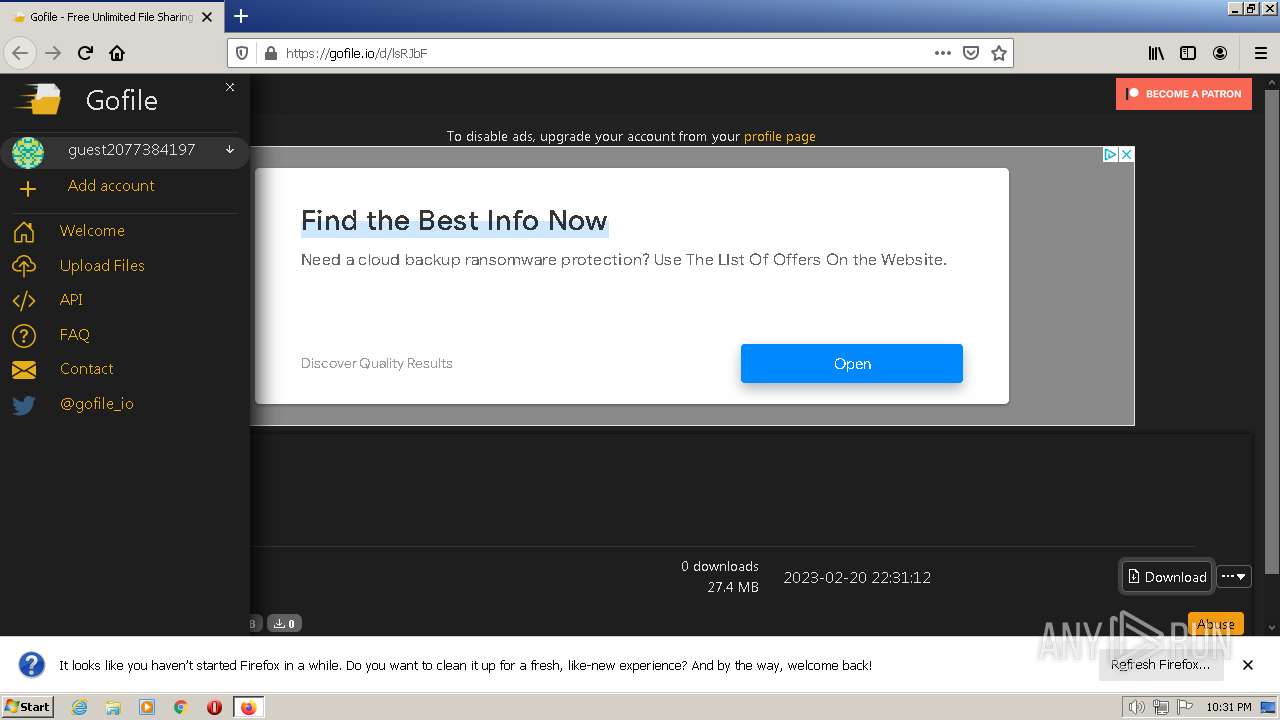
Task: Follow the profile page link
Action: tap(780, 136)
